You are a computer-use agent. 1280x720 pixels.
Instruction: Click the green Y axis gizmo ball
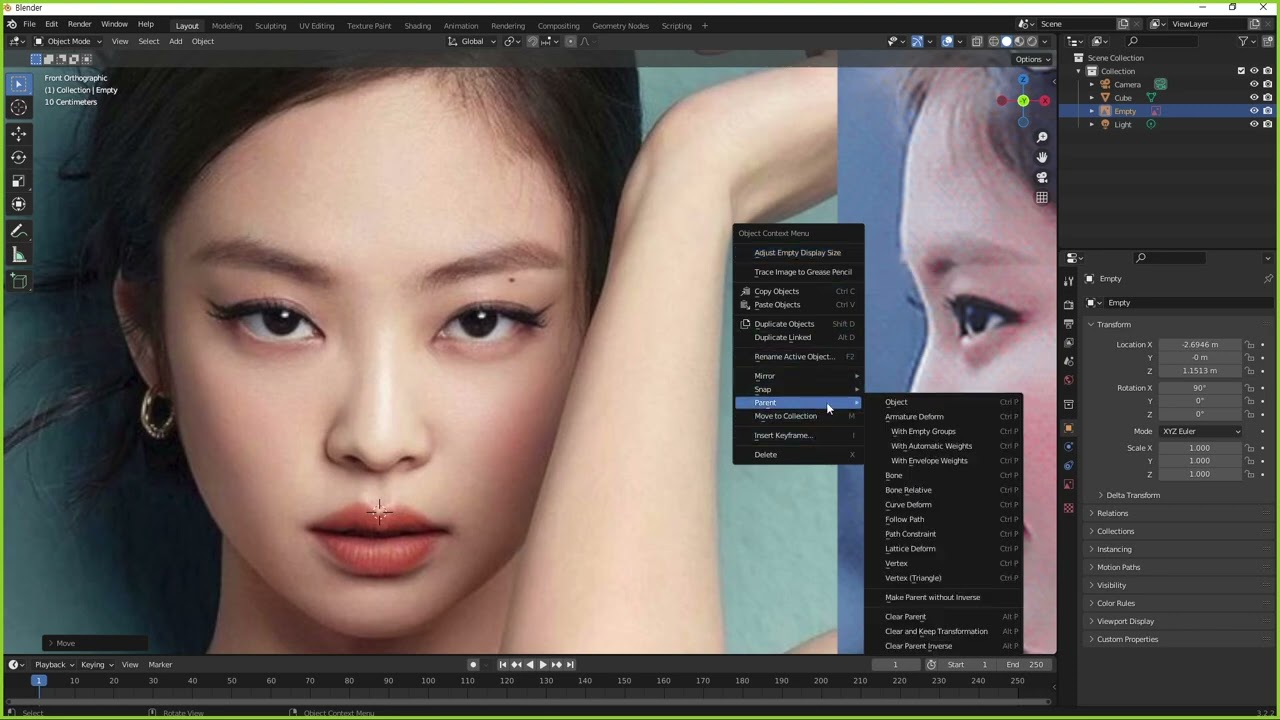1023,101
